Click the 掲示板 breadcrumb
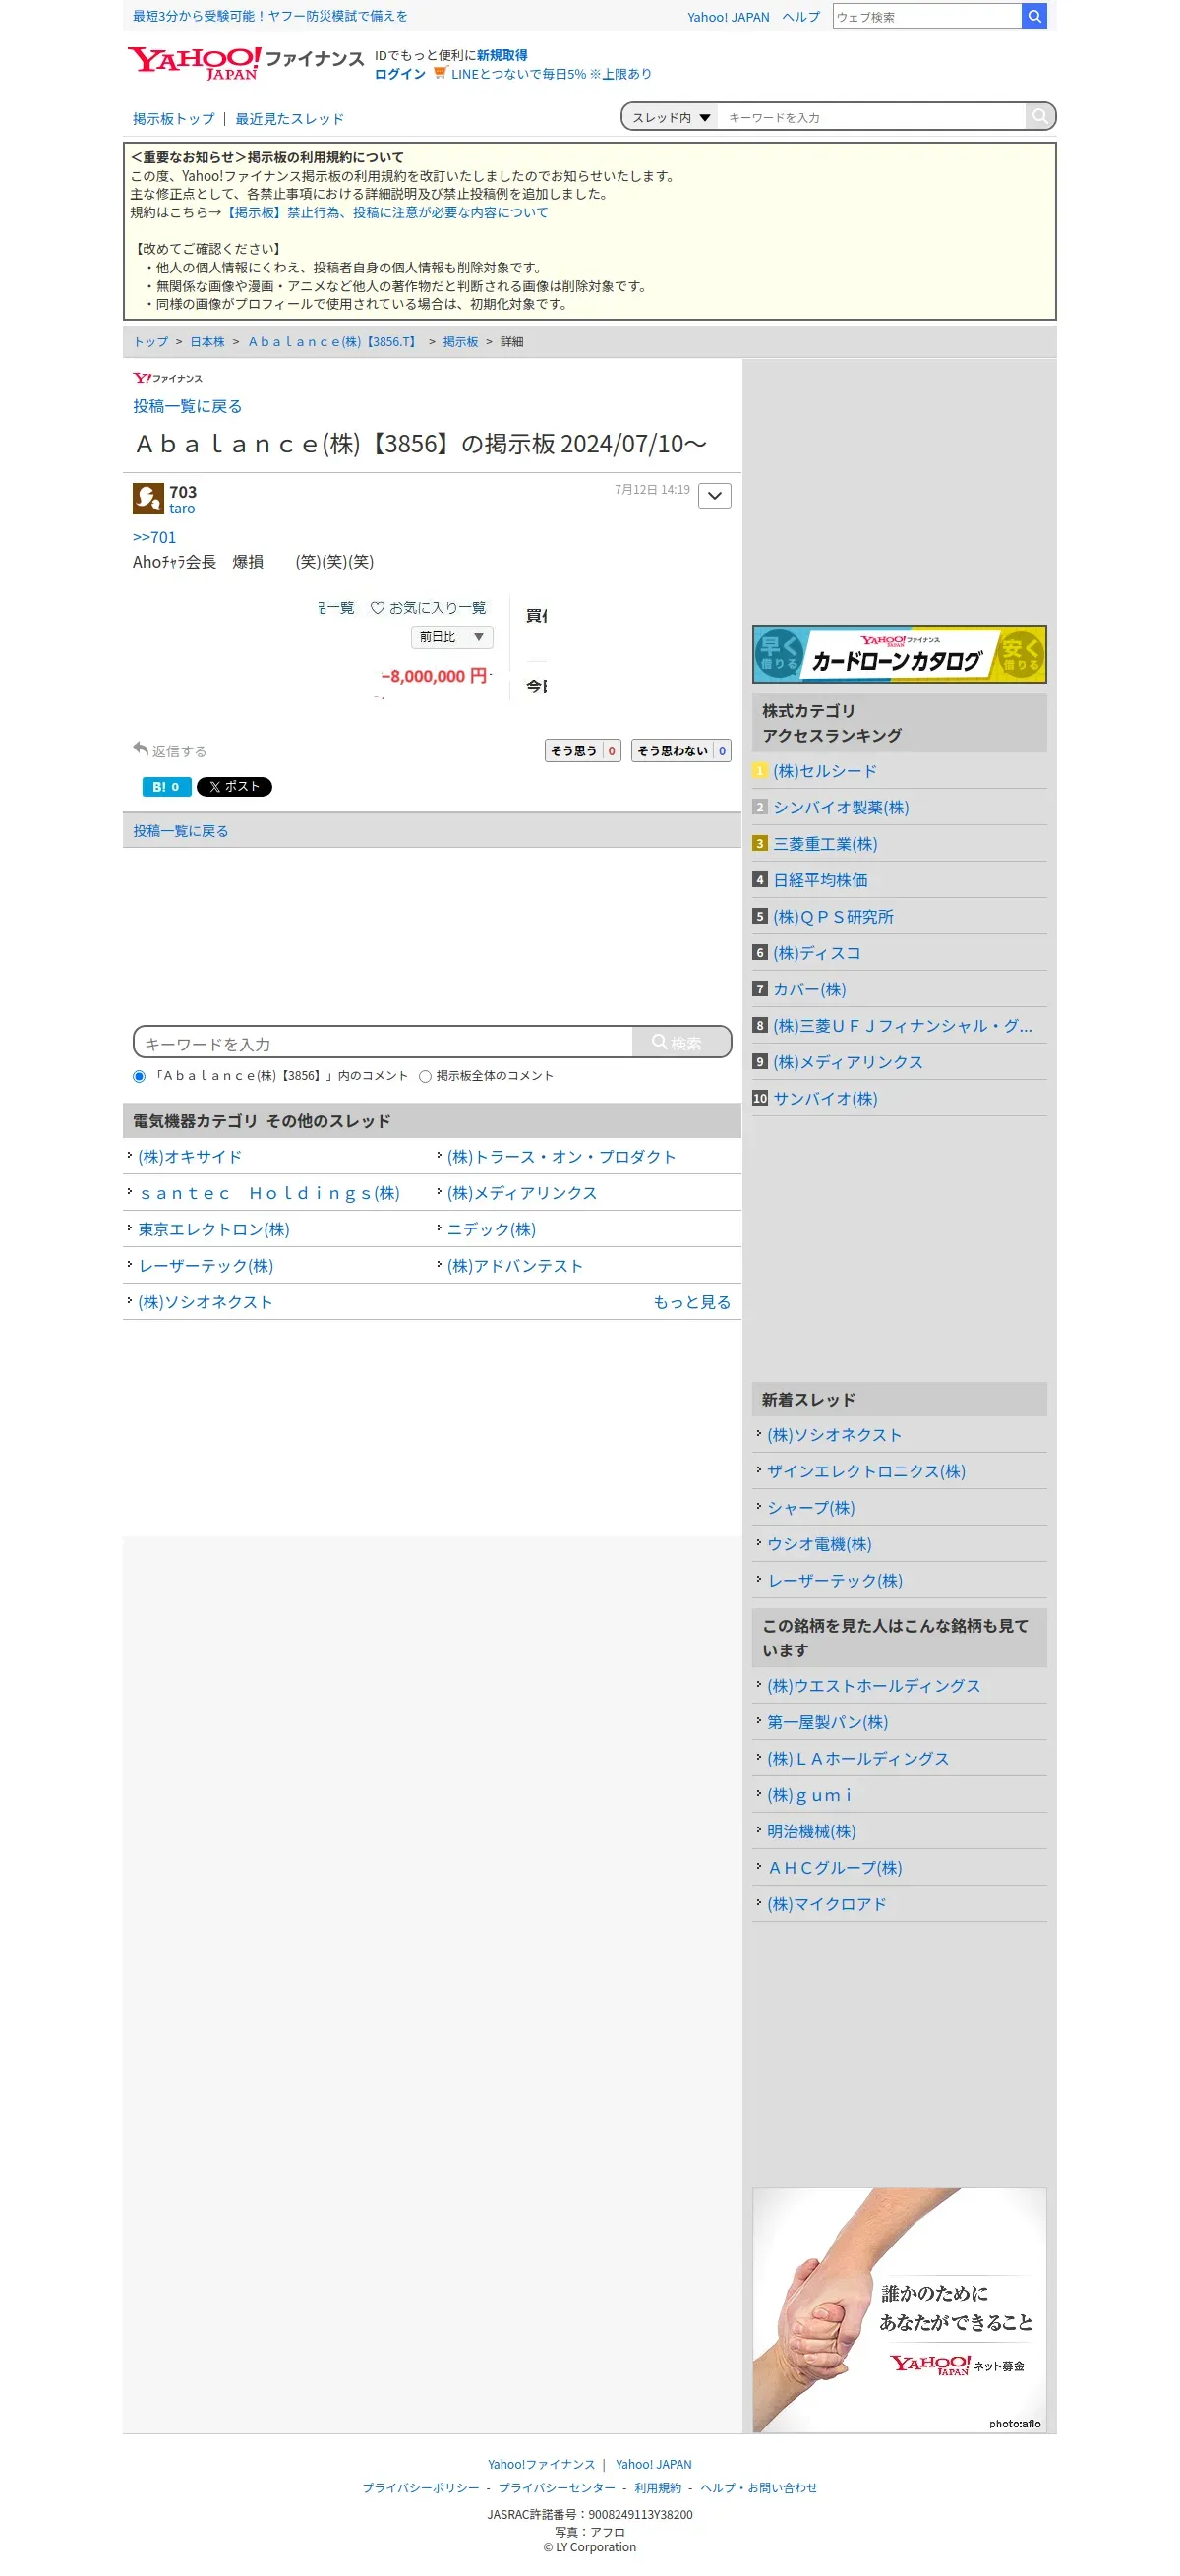 coord(461,342)
